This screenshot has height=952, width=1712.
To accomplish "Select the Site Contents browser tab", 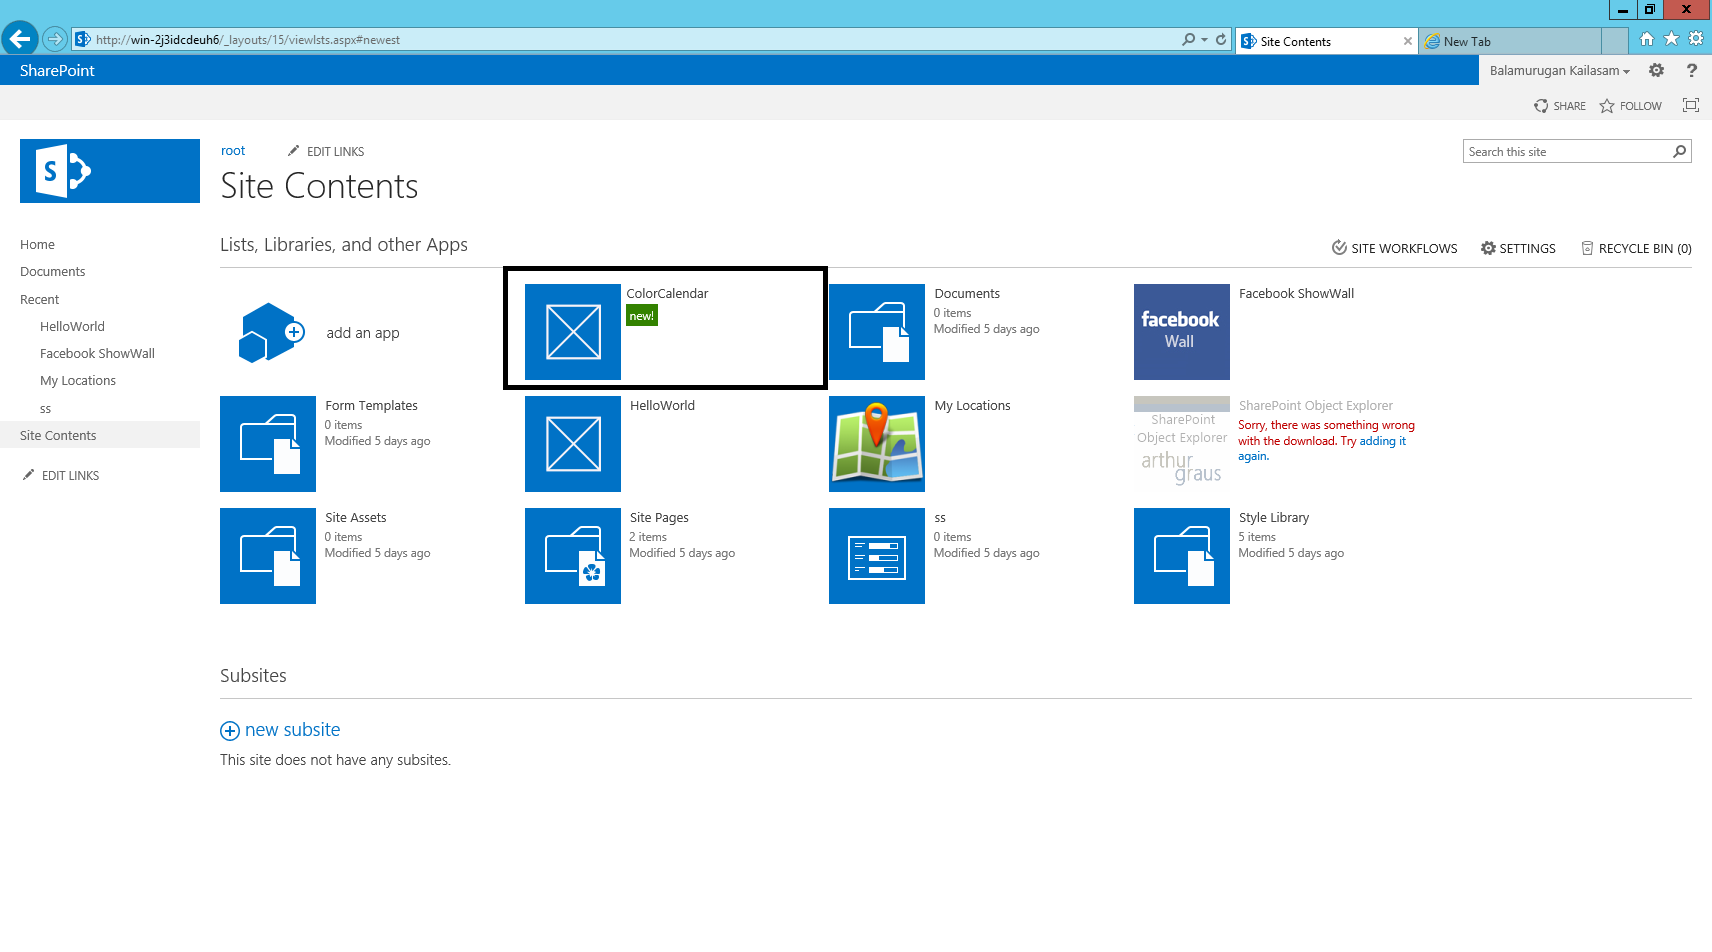I will (1326, 41).
